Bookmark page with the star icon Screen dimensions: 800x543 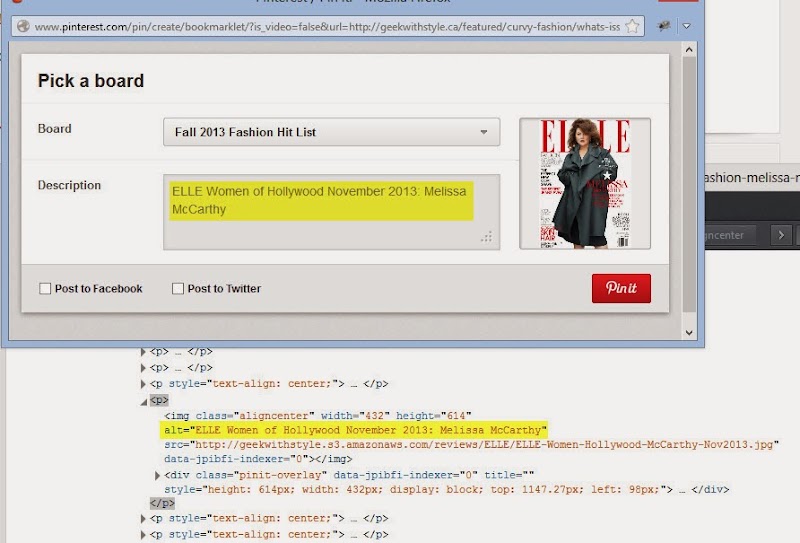click(x=632, y=26)
